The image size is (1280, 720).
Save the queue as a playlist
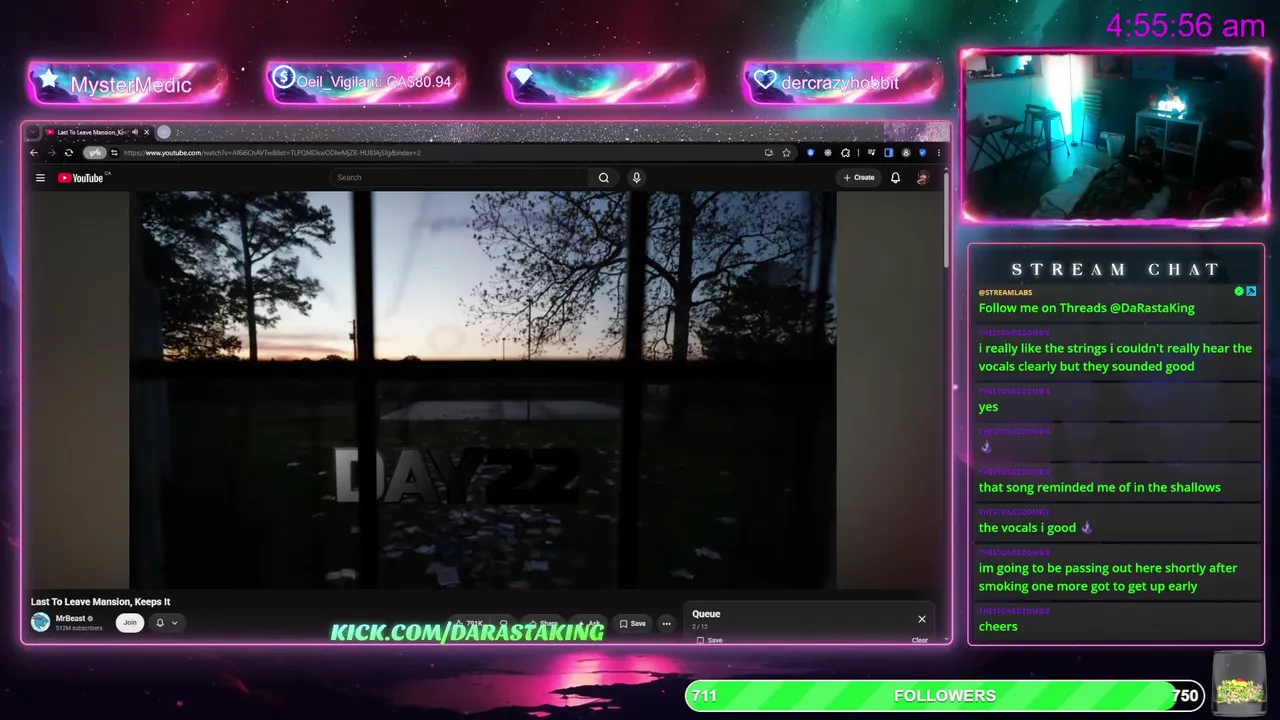(710, 640)
